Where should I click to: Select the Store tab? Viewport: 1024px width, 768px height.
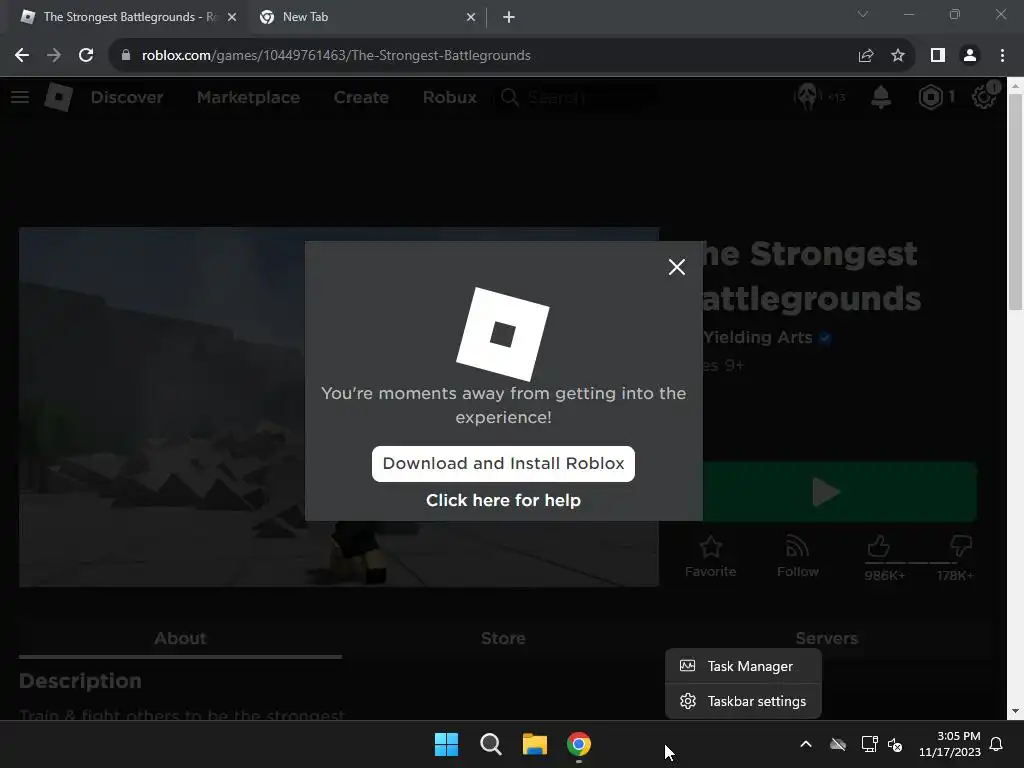503,638
